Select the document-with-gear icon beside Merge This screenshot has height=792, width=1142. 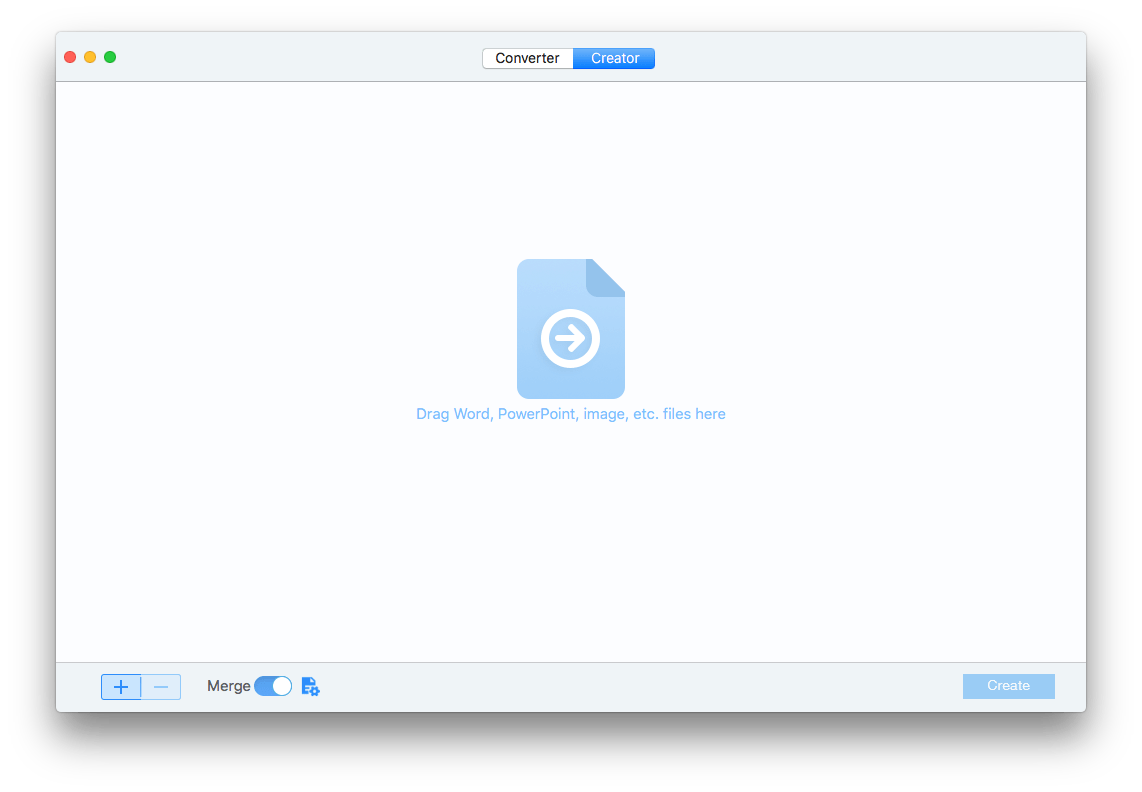(x=310, y=686)
